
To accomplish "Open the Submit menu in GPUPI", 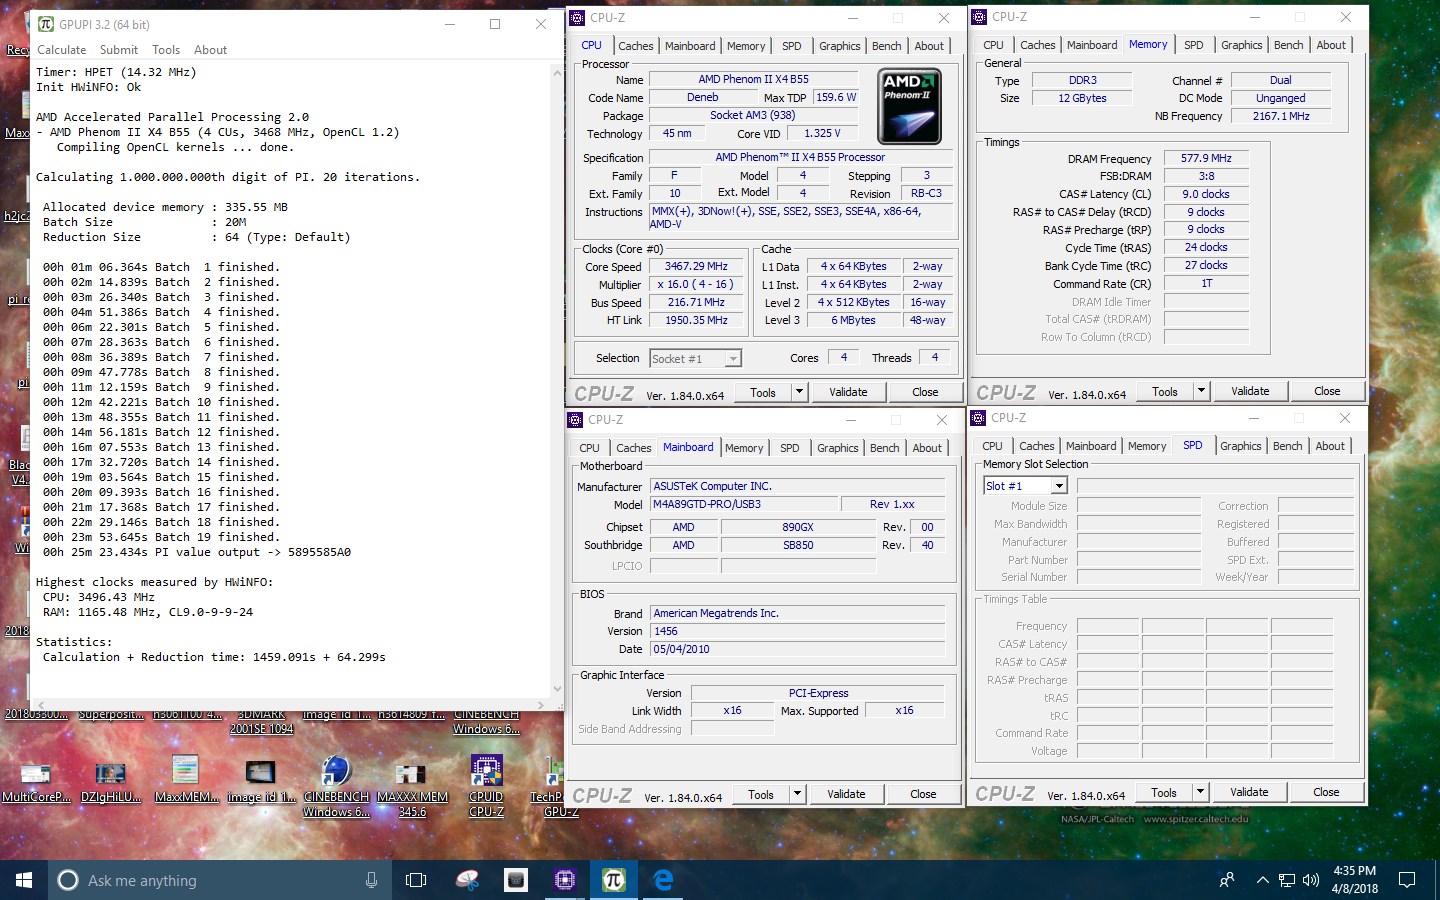I will pyautogui.click(x=119, y=50).
